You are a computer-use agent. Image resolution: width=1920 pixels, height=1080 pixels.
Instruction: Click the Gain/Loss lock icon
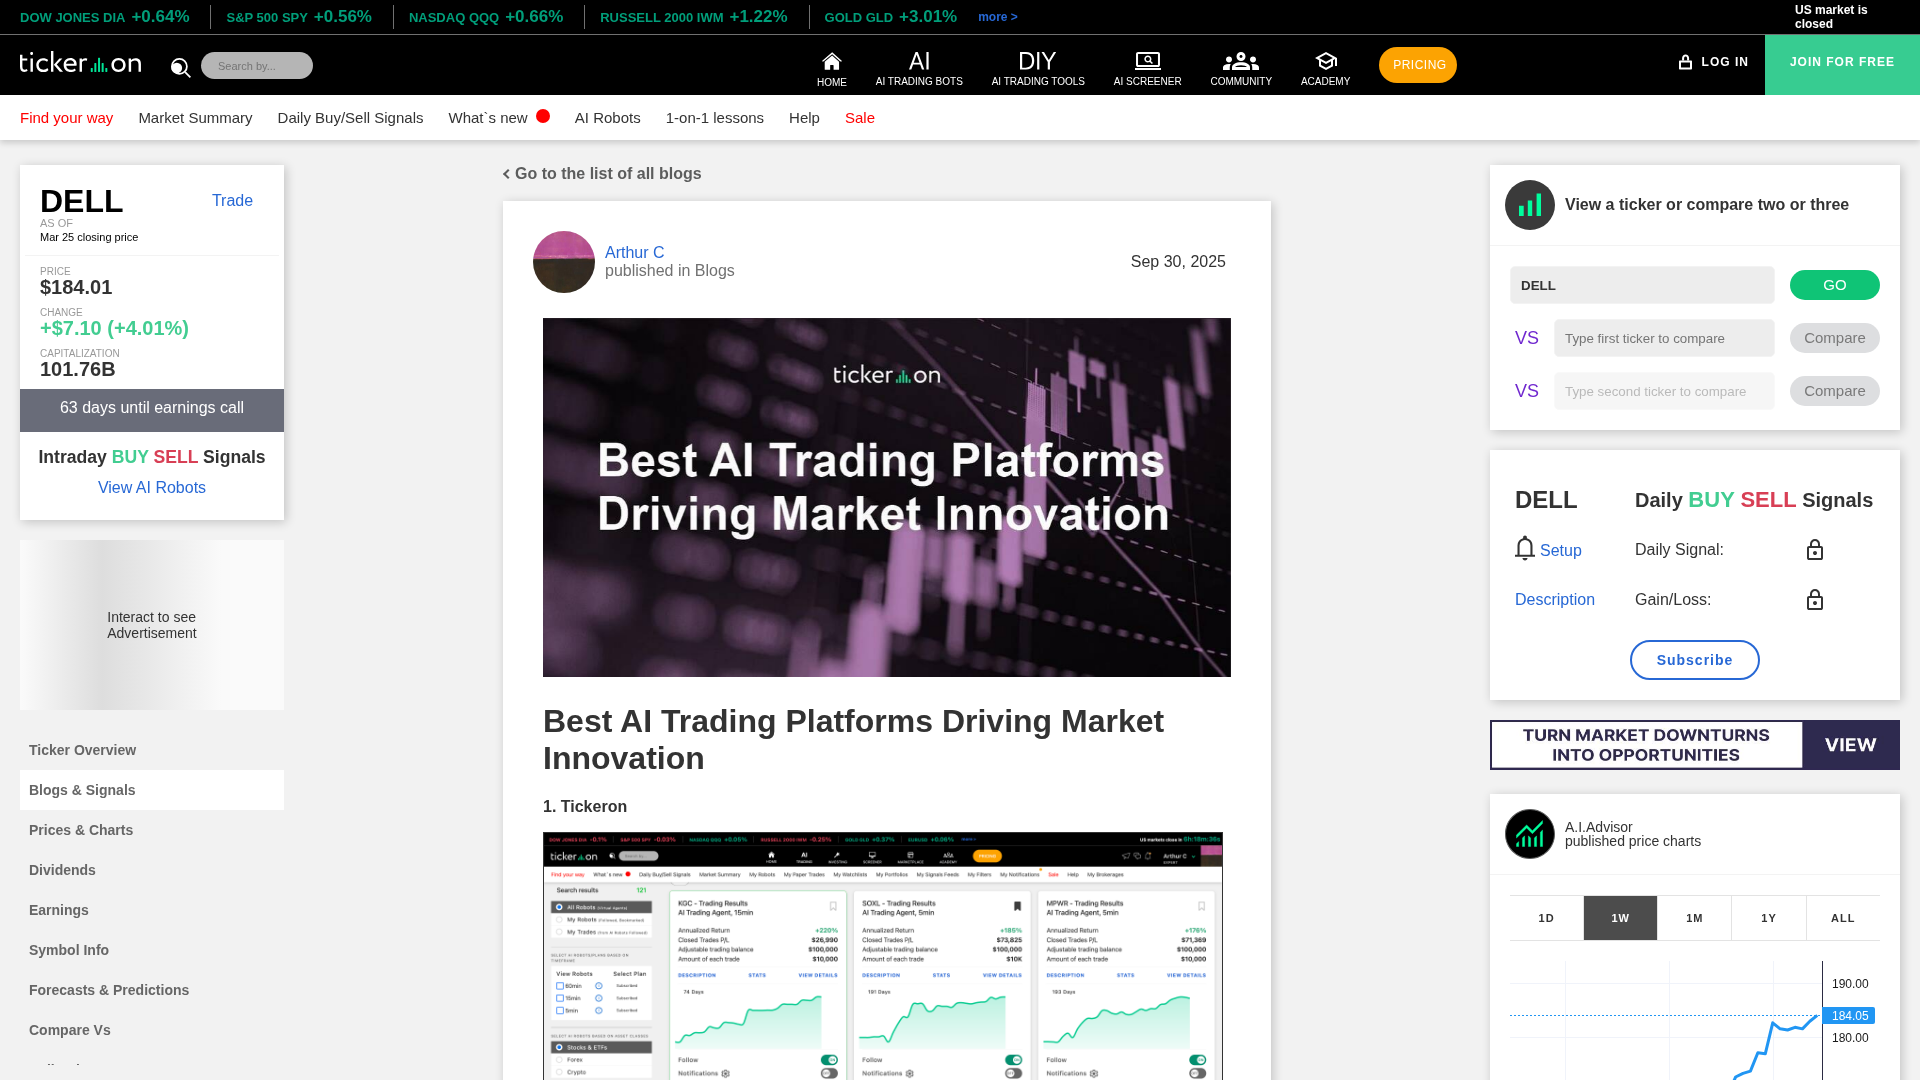(1814, 600)
